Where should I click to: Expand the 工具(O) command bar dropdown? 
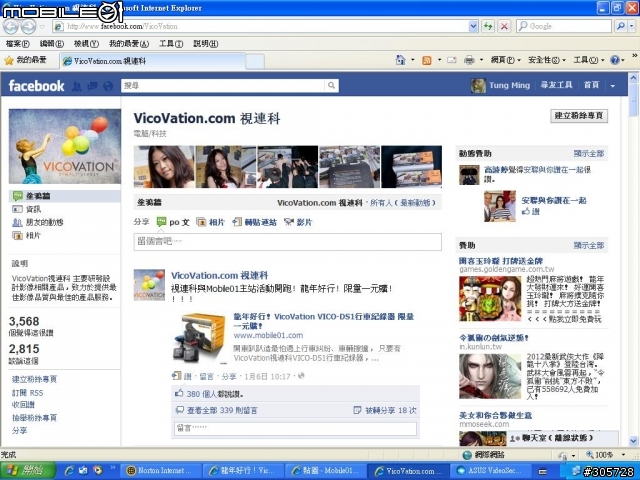(x=602, y=60)
